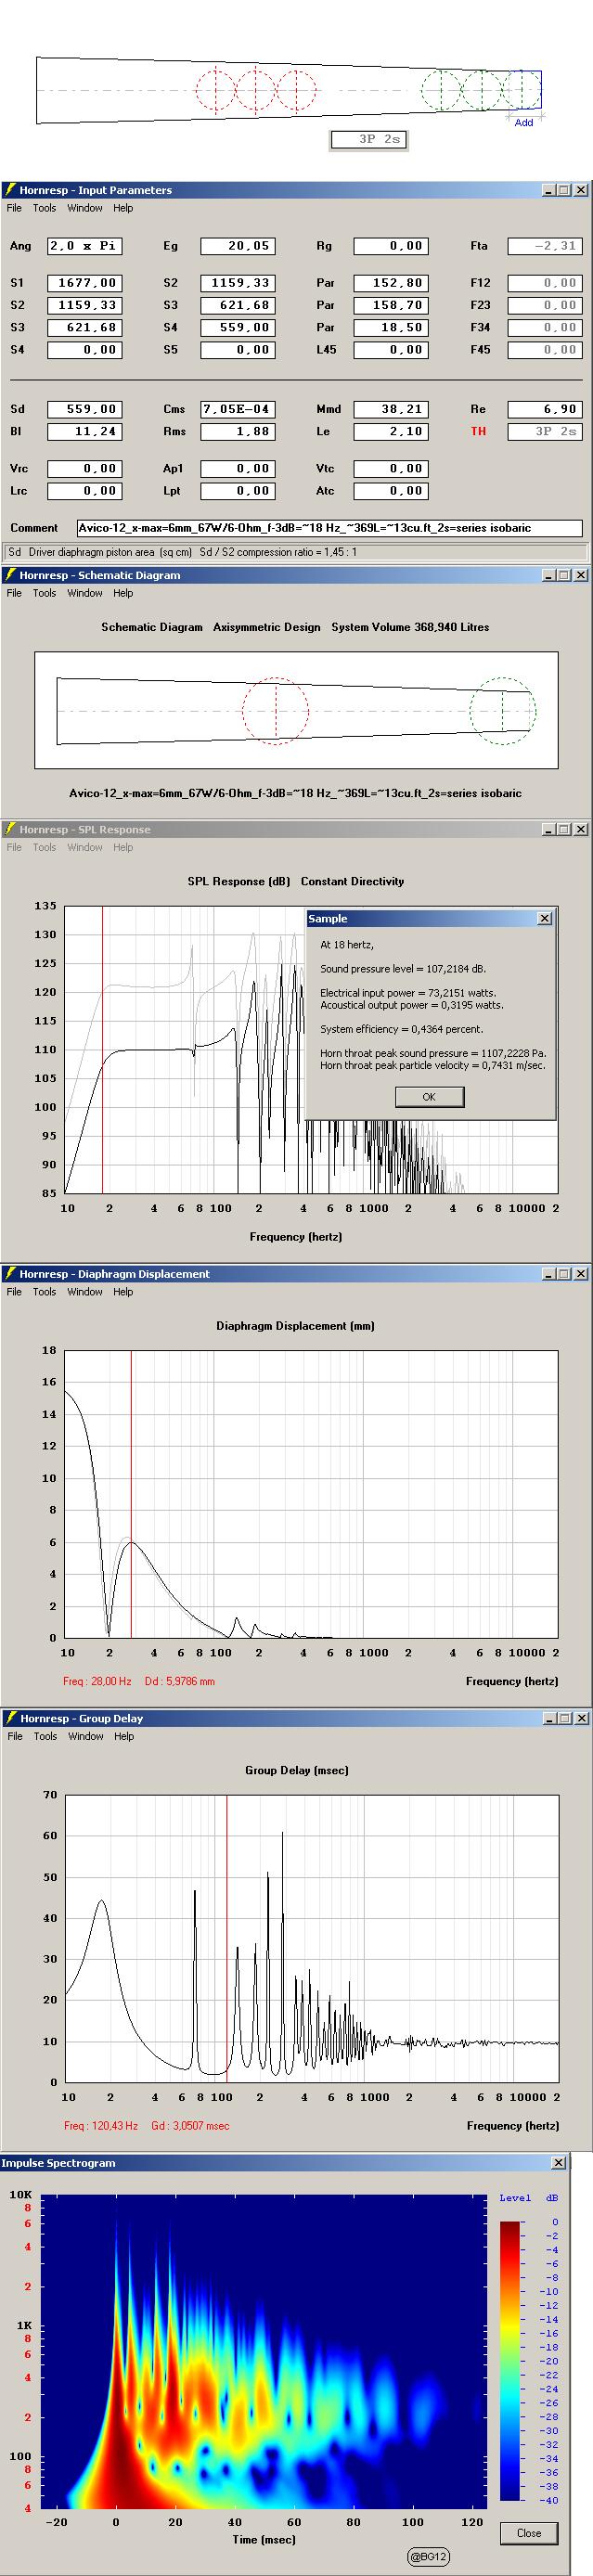Click OK in the Sample dialog

pos(429,1097)
